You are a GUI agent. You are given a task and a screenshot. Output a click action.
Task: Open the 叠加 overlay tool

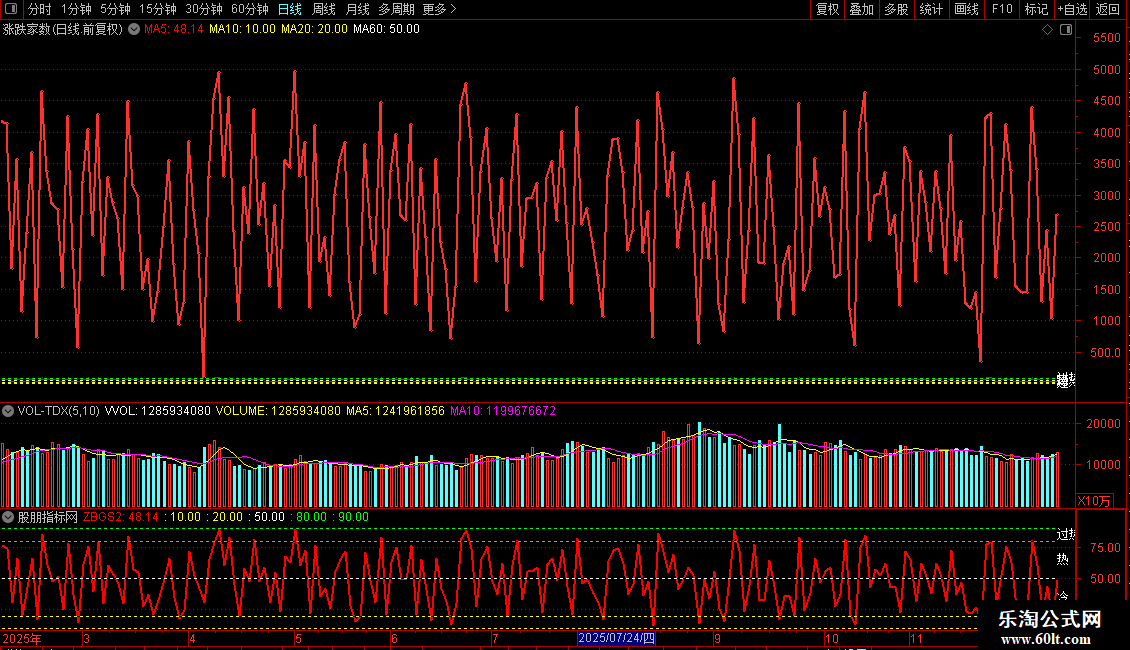tap(861, 9)
